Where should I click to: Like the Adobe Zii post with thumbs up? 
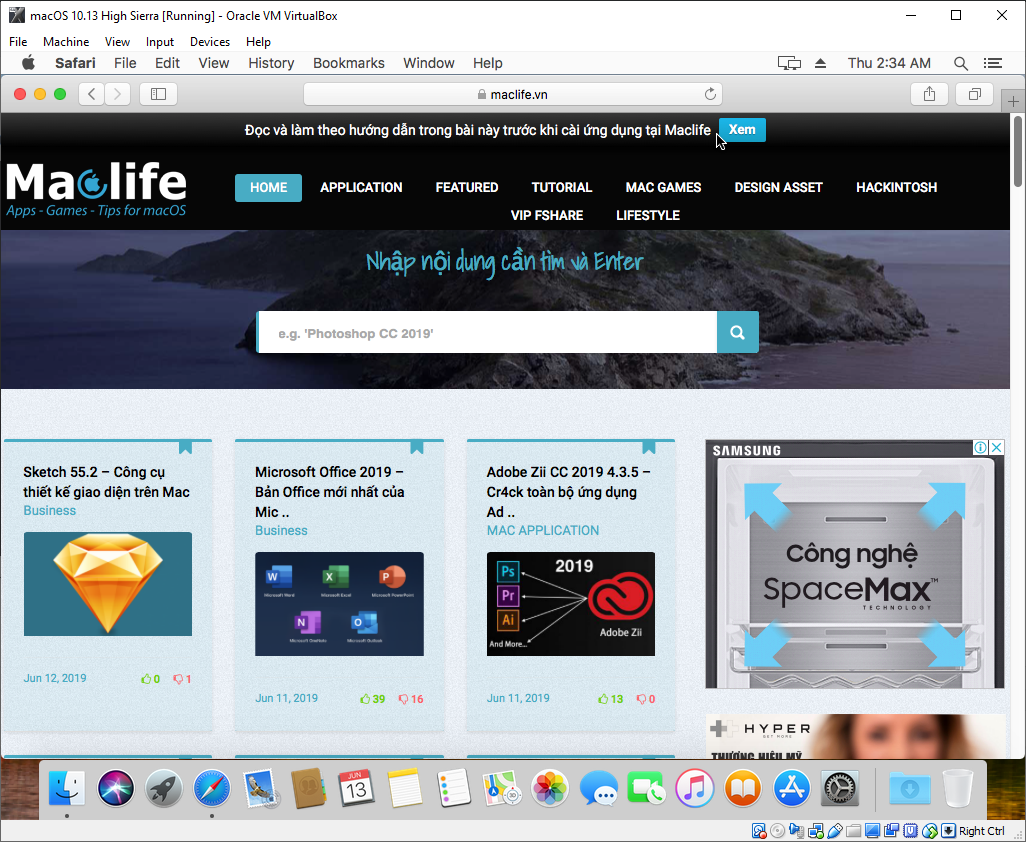tap(605, 699)
